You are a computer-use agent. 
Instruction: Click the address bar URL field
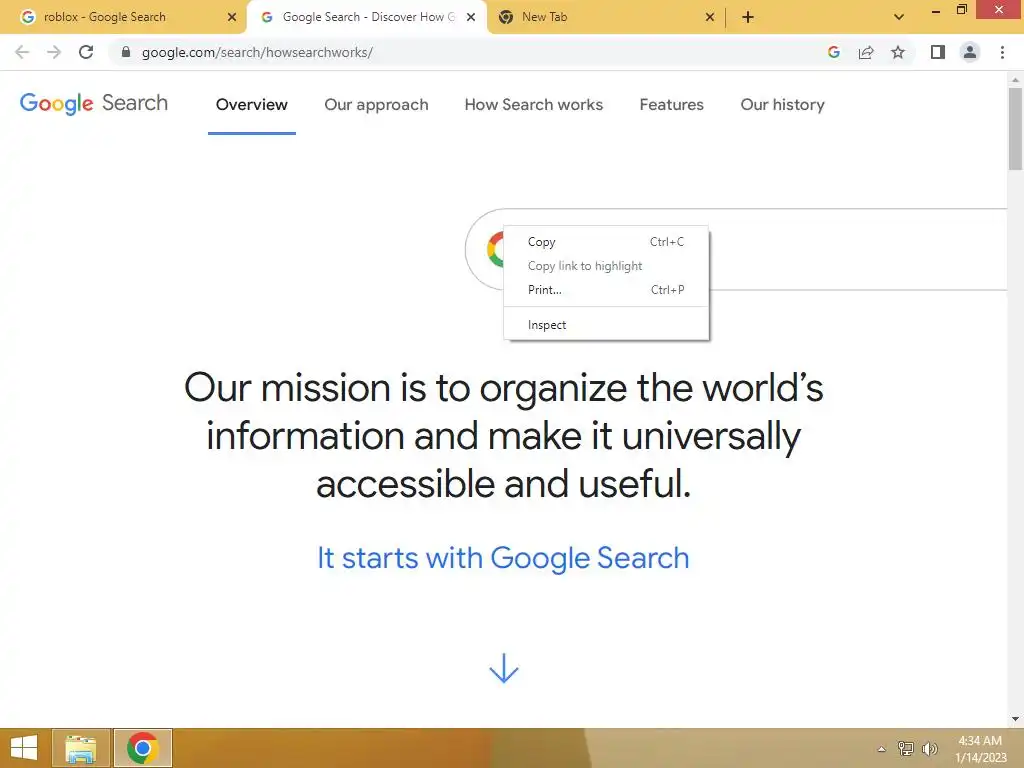pos(470,52)
